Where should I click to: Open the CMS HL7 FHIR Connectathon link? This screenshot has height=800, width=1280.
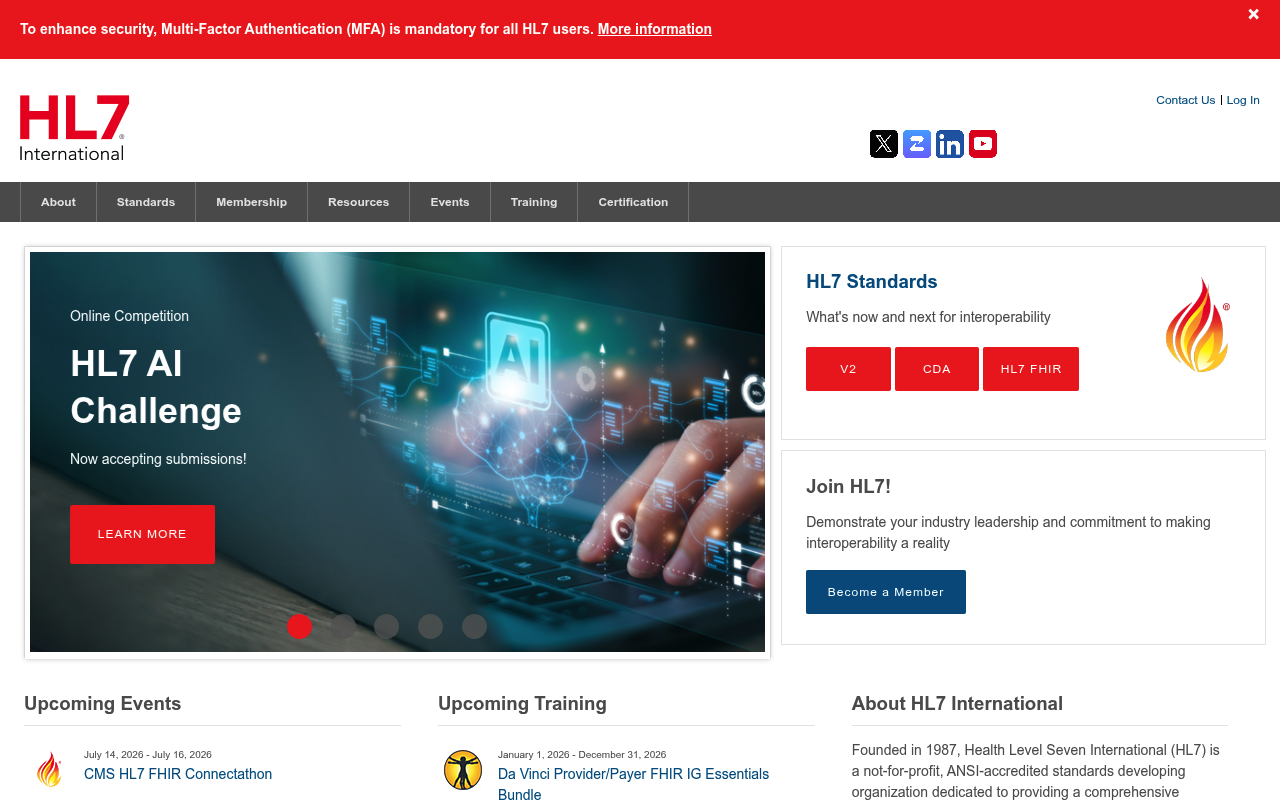point(178,774)
